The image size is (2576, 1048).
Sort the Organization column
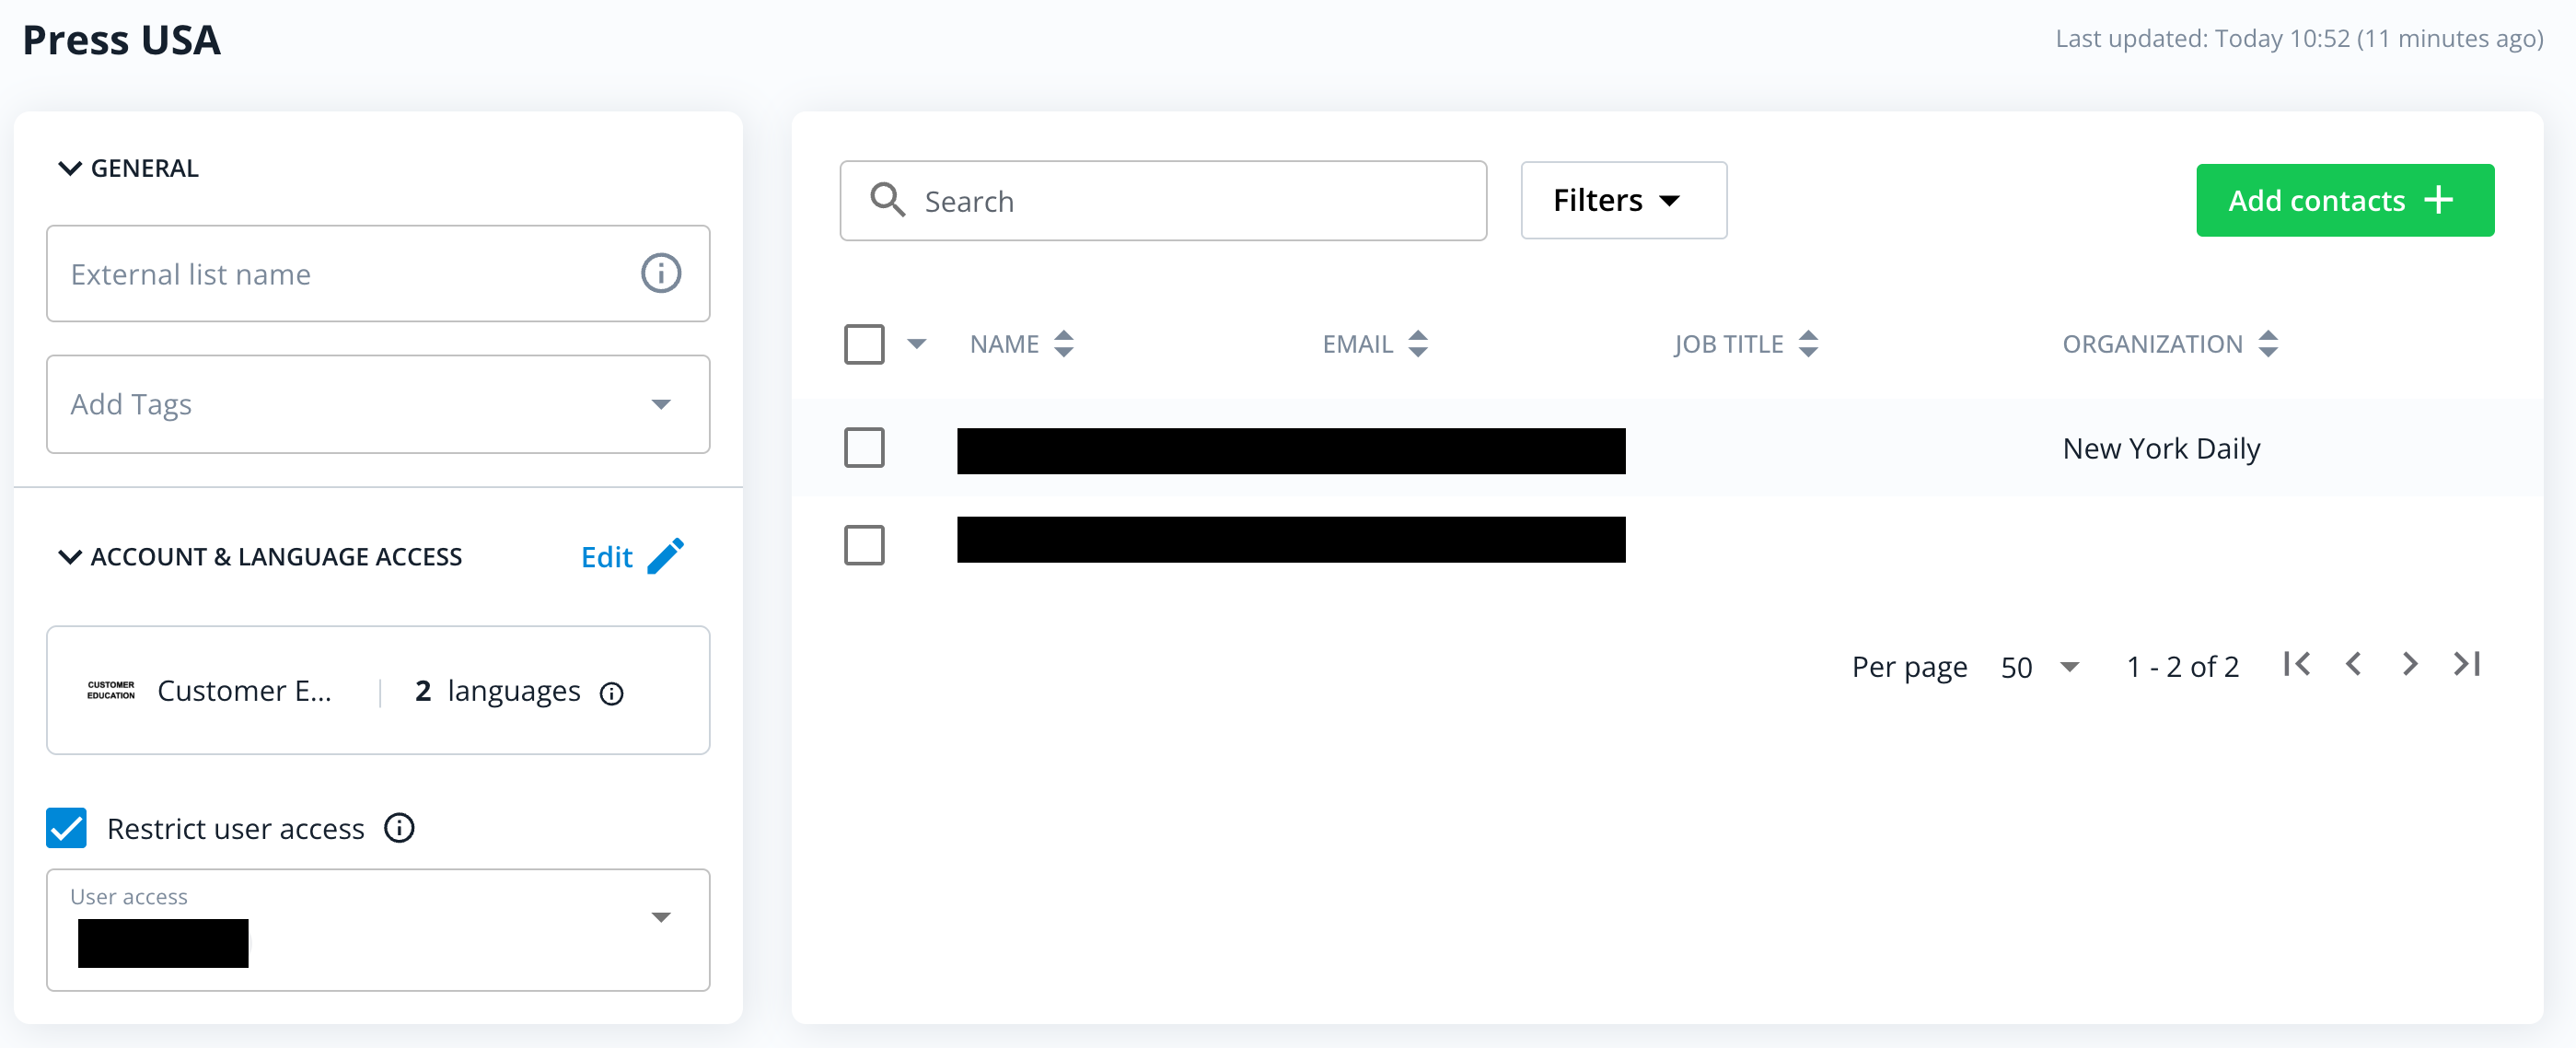(x=2269, y=343)
